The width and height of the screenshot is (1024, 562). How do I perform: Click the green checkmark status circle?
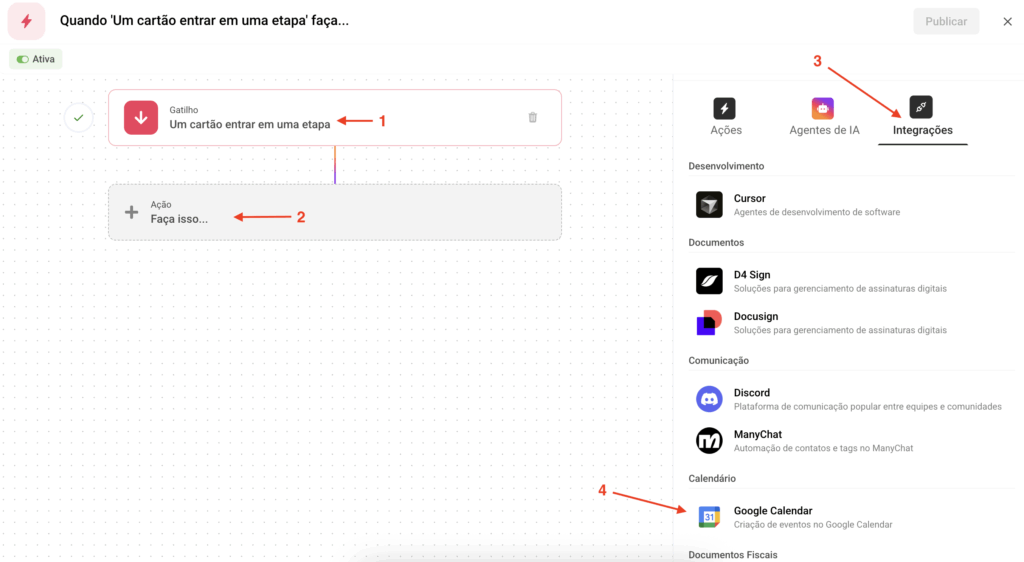(x=78, y=118)
